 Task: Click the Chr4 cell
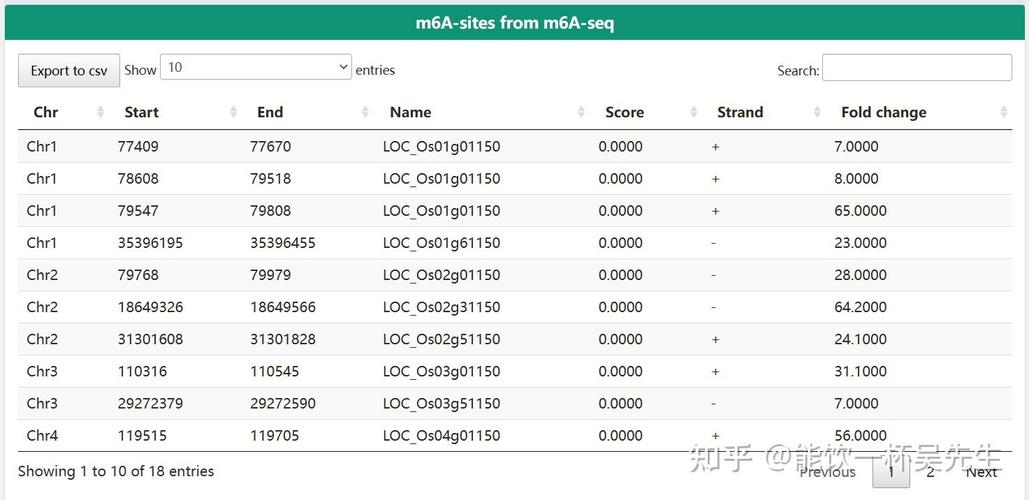coord(42,436)
